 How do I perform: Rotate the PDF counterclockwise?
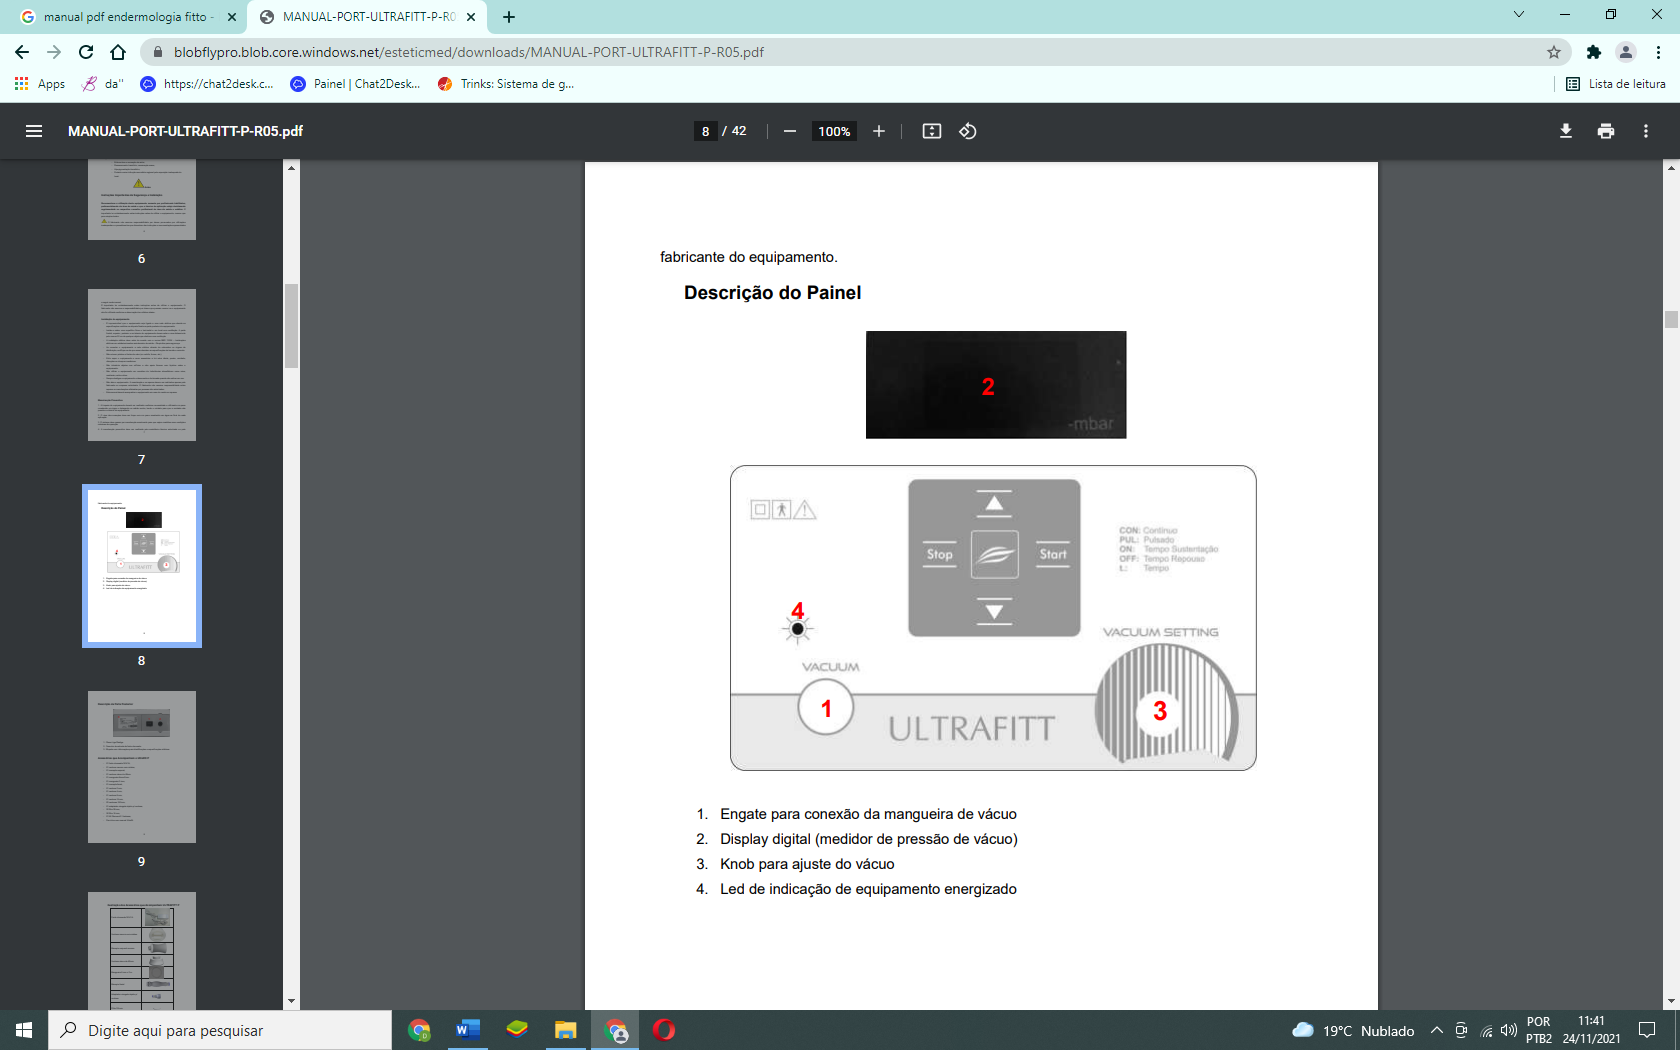(x=968, y=131)
